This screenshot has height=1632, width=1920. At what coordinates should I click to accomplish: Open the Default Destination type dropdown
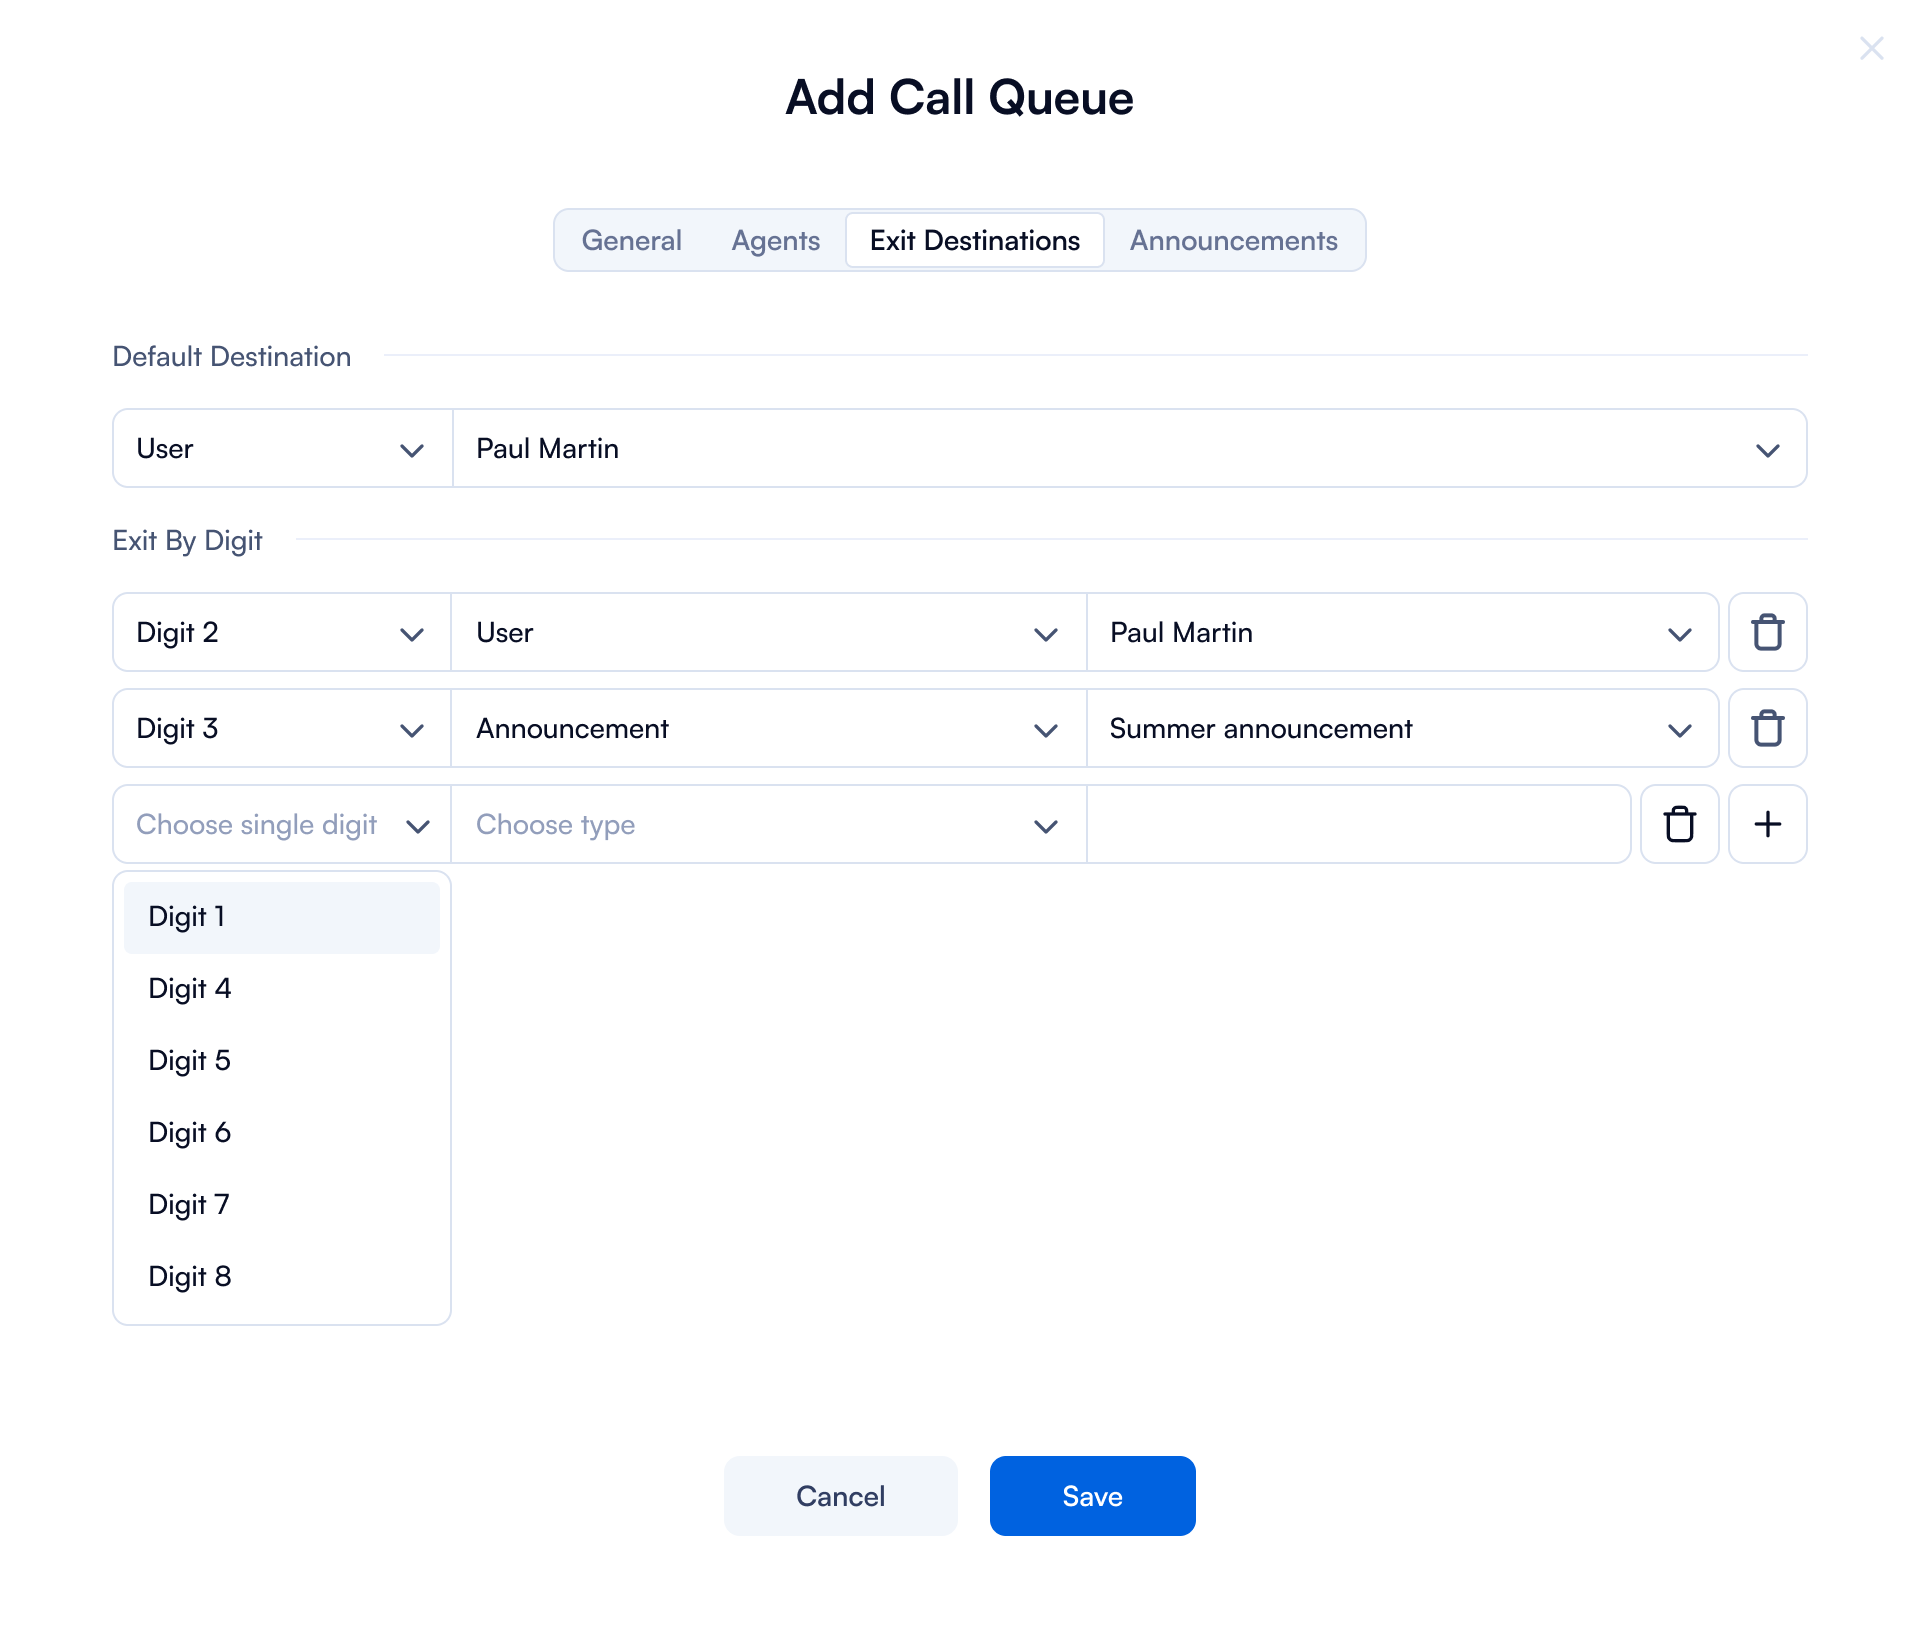pyautogui.click(x=282, y=448)
